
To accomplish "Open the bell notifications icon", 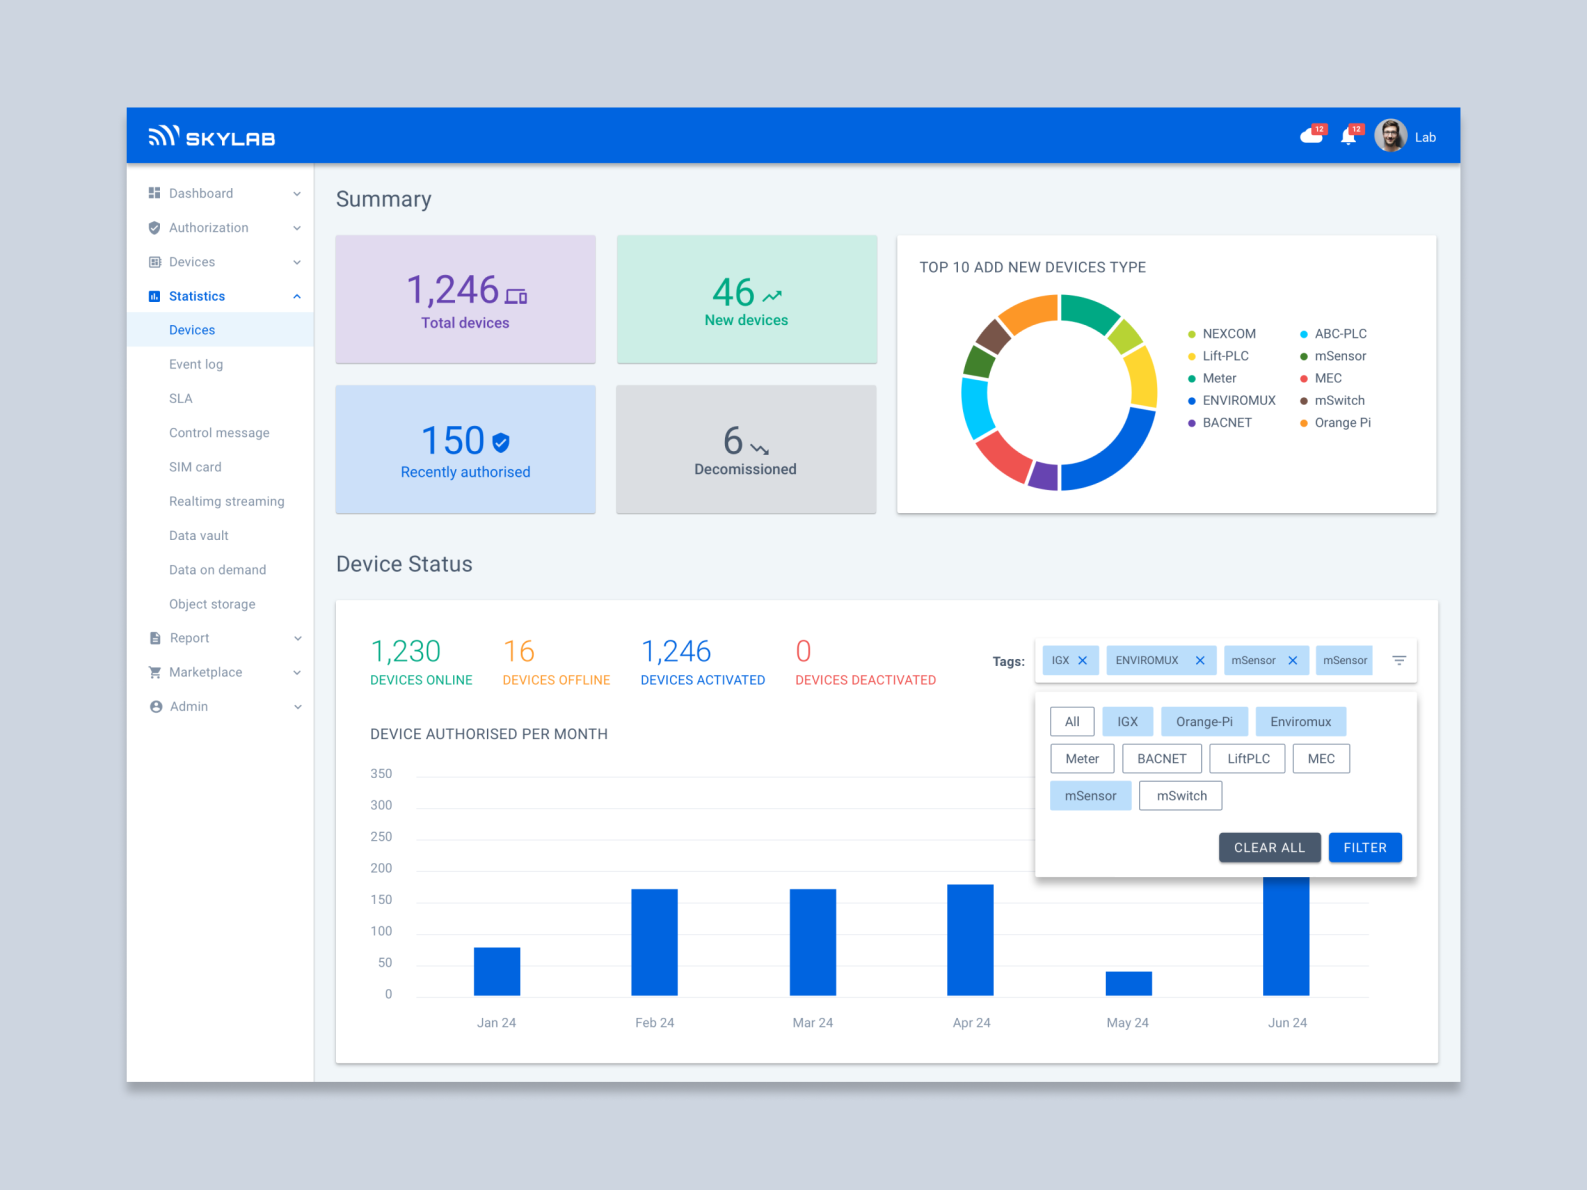I will click(x=1348, y=136).
